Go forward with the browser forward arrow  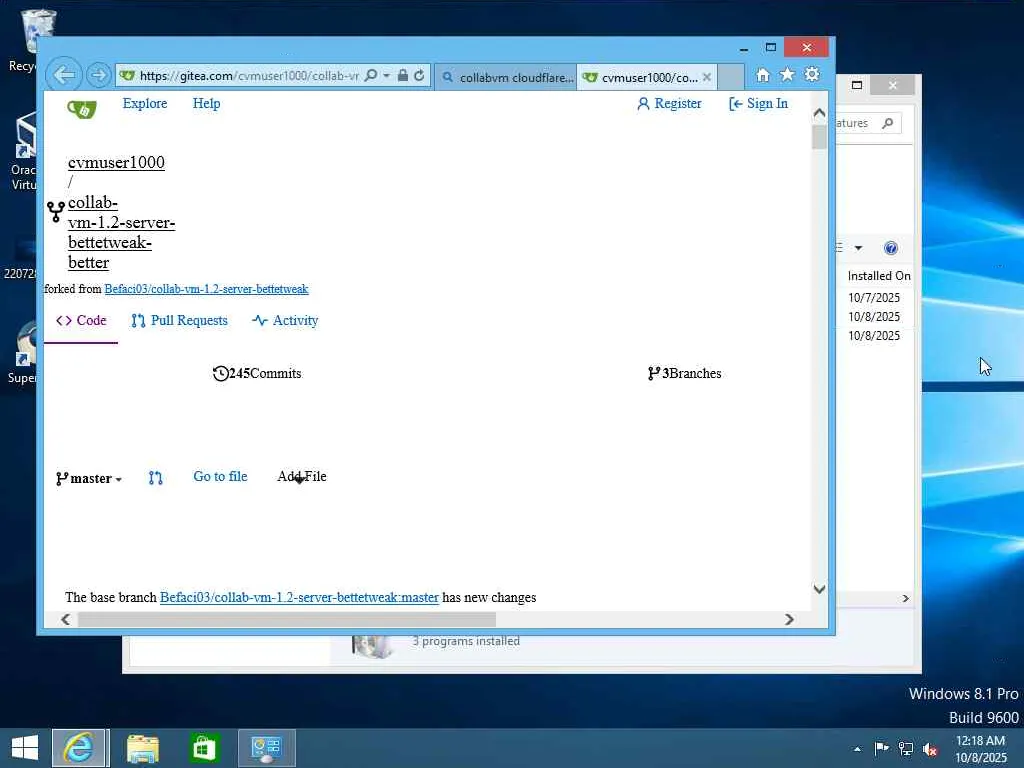tap(99, 75)
